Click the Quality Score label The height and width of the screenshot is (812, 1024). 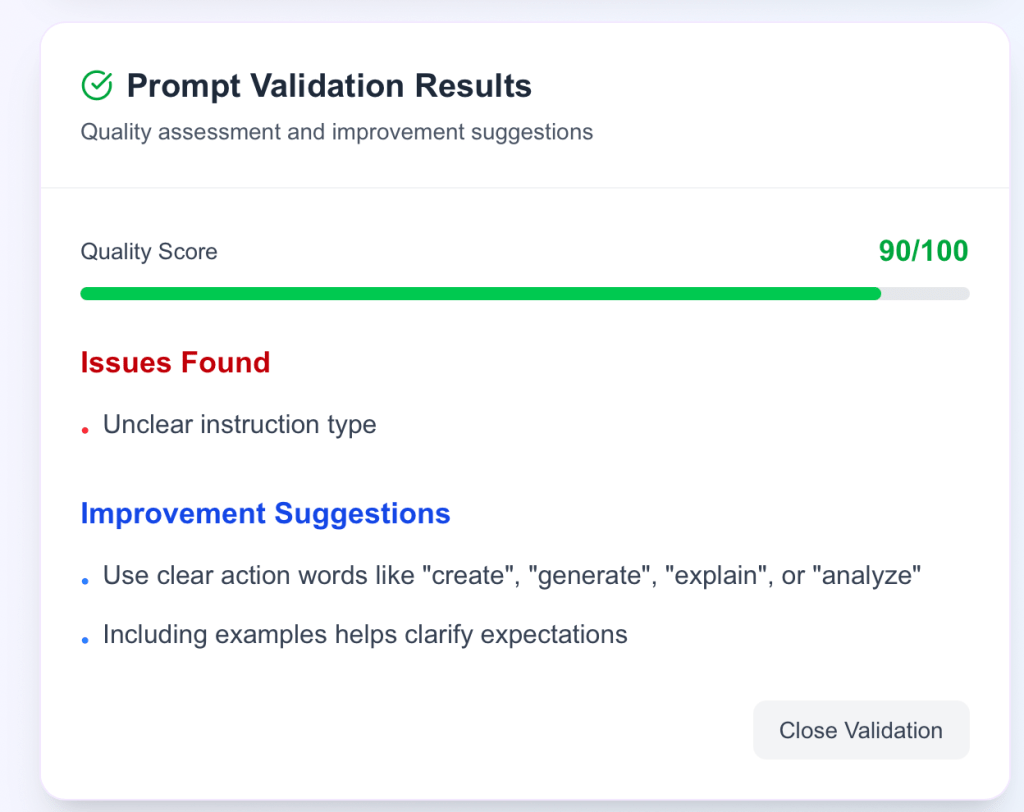coord(149,252)
